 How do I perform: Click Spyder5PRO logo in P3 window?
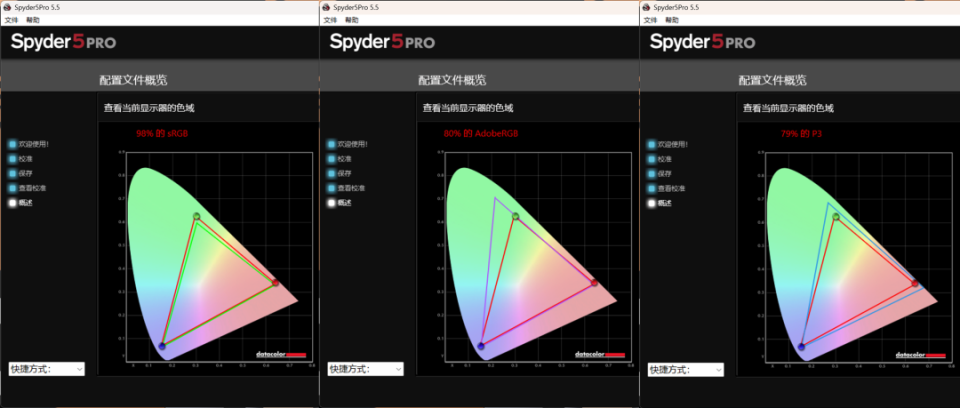(x=702, y=42)
